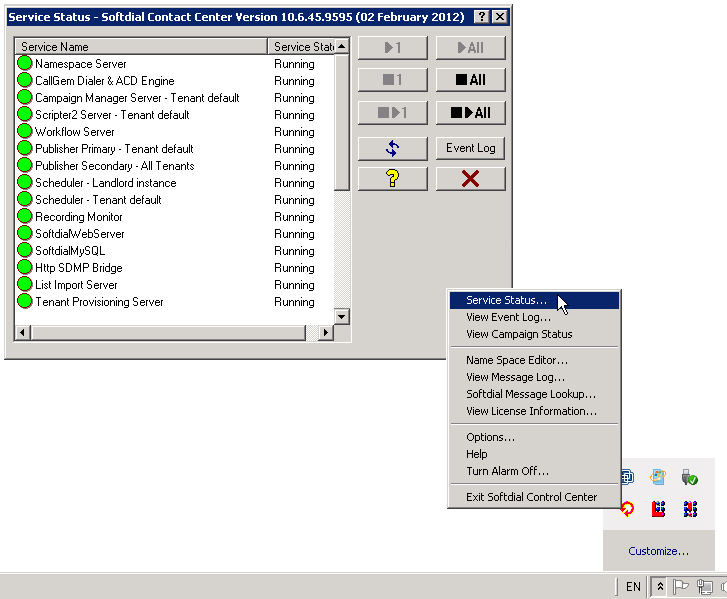
Task: Click the stop single service button
Action: pyautogui.click(x=392, y=80)
